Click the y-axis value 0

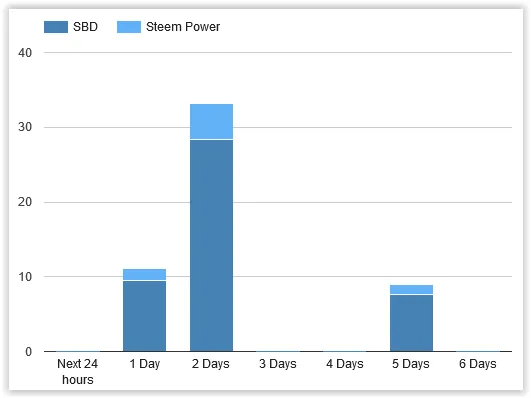[29, 352]
